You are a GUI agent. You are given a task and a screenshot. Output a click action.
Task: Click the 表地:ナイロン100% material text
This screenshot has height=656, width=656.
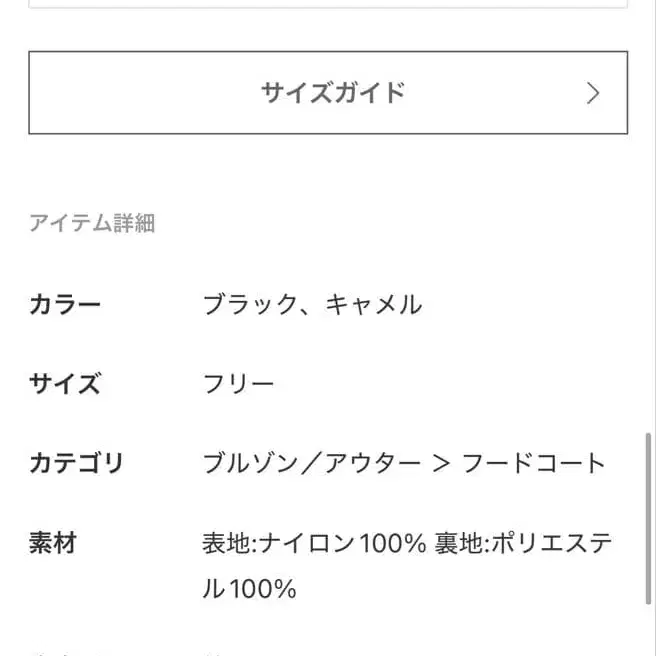314,544
